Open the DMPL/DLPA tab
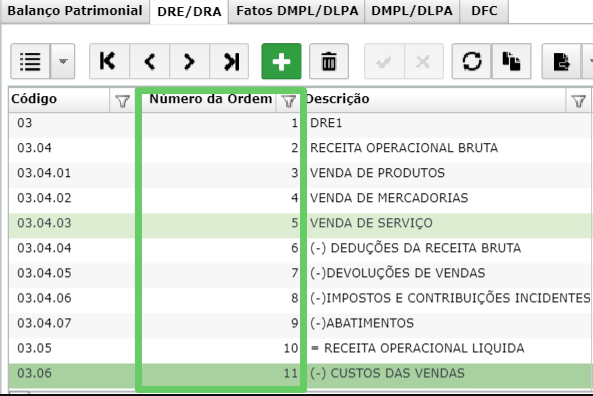Viewport: 593px width, 396px height. click(412, 11)
